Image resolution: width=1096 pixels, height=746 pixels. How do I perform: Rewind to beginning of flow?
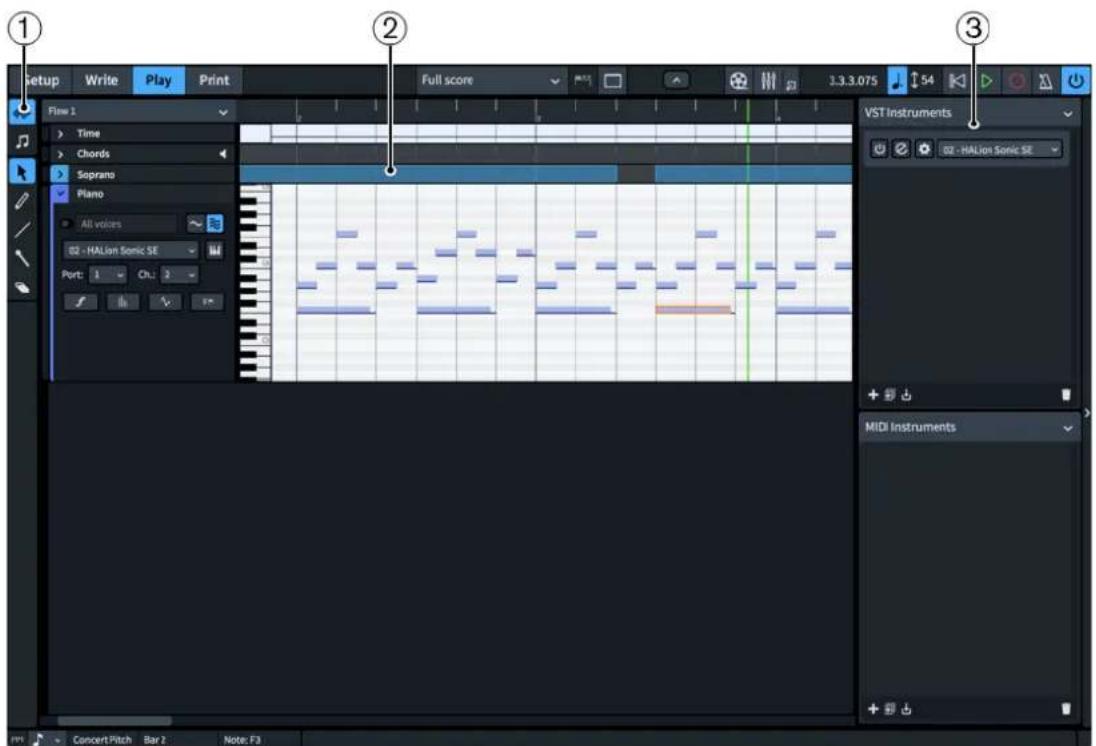956,81
